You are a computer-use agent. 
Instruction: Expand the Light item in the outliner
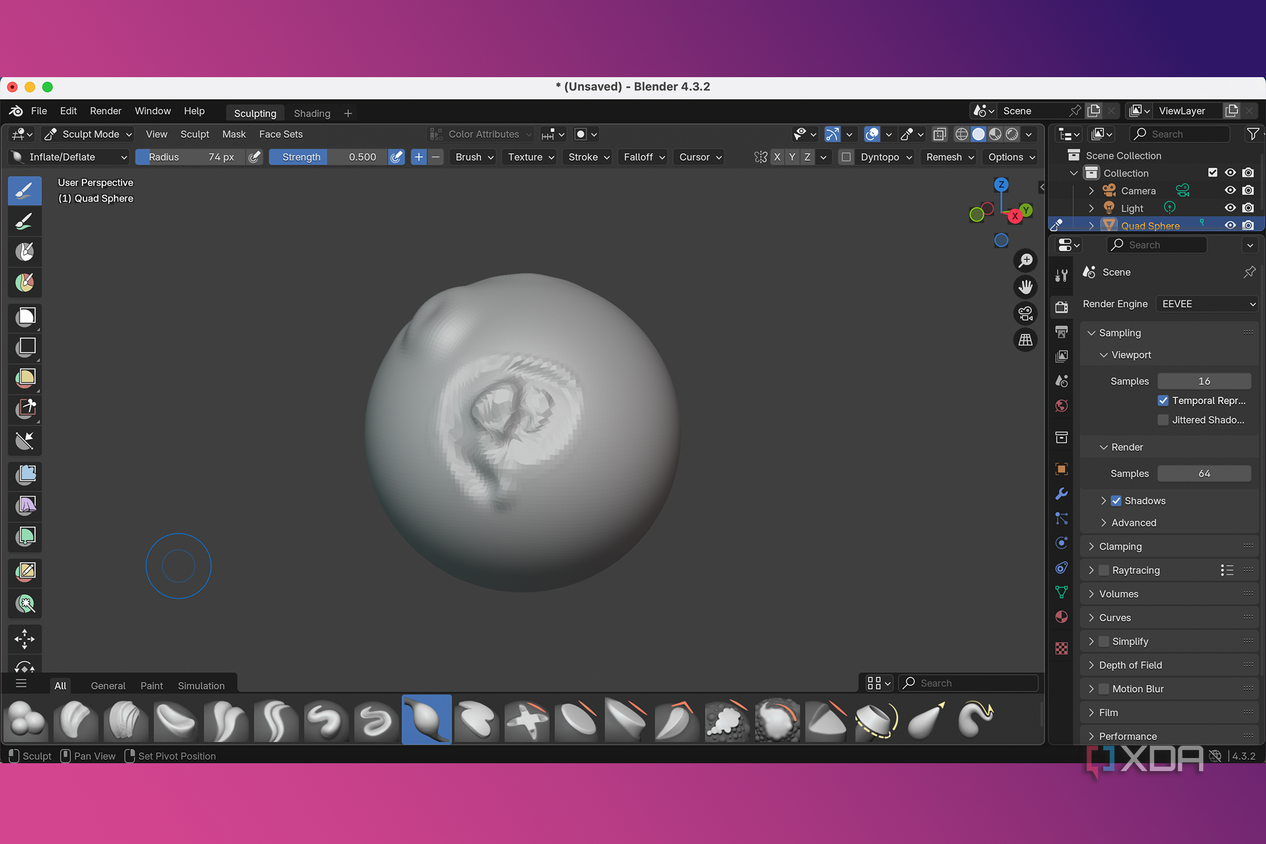[x=1091, y=208]
